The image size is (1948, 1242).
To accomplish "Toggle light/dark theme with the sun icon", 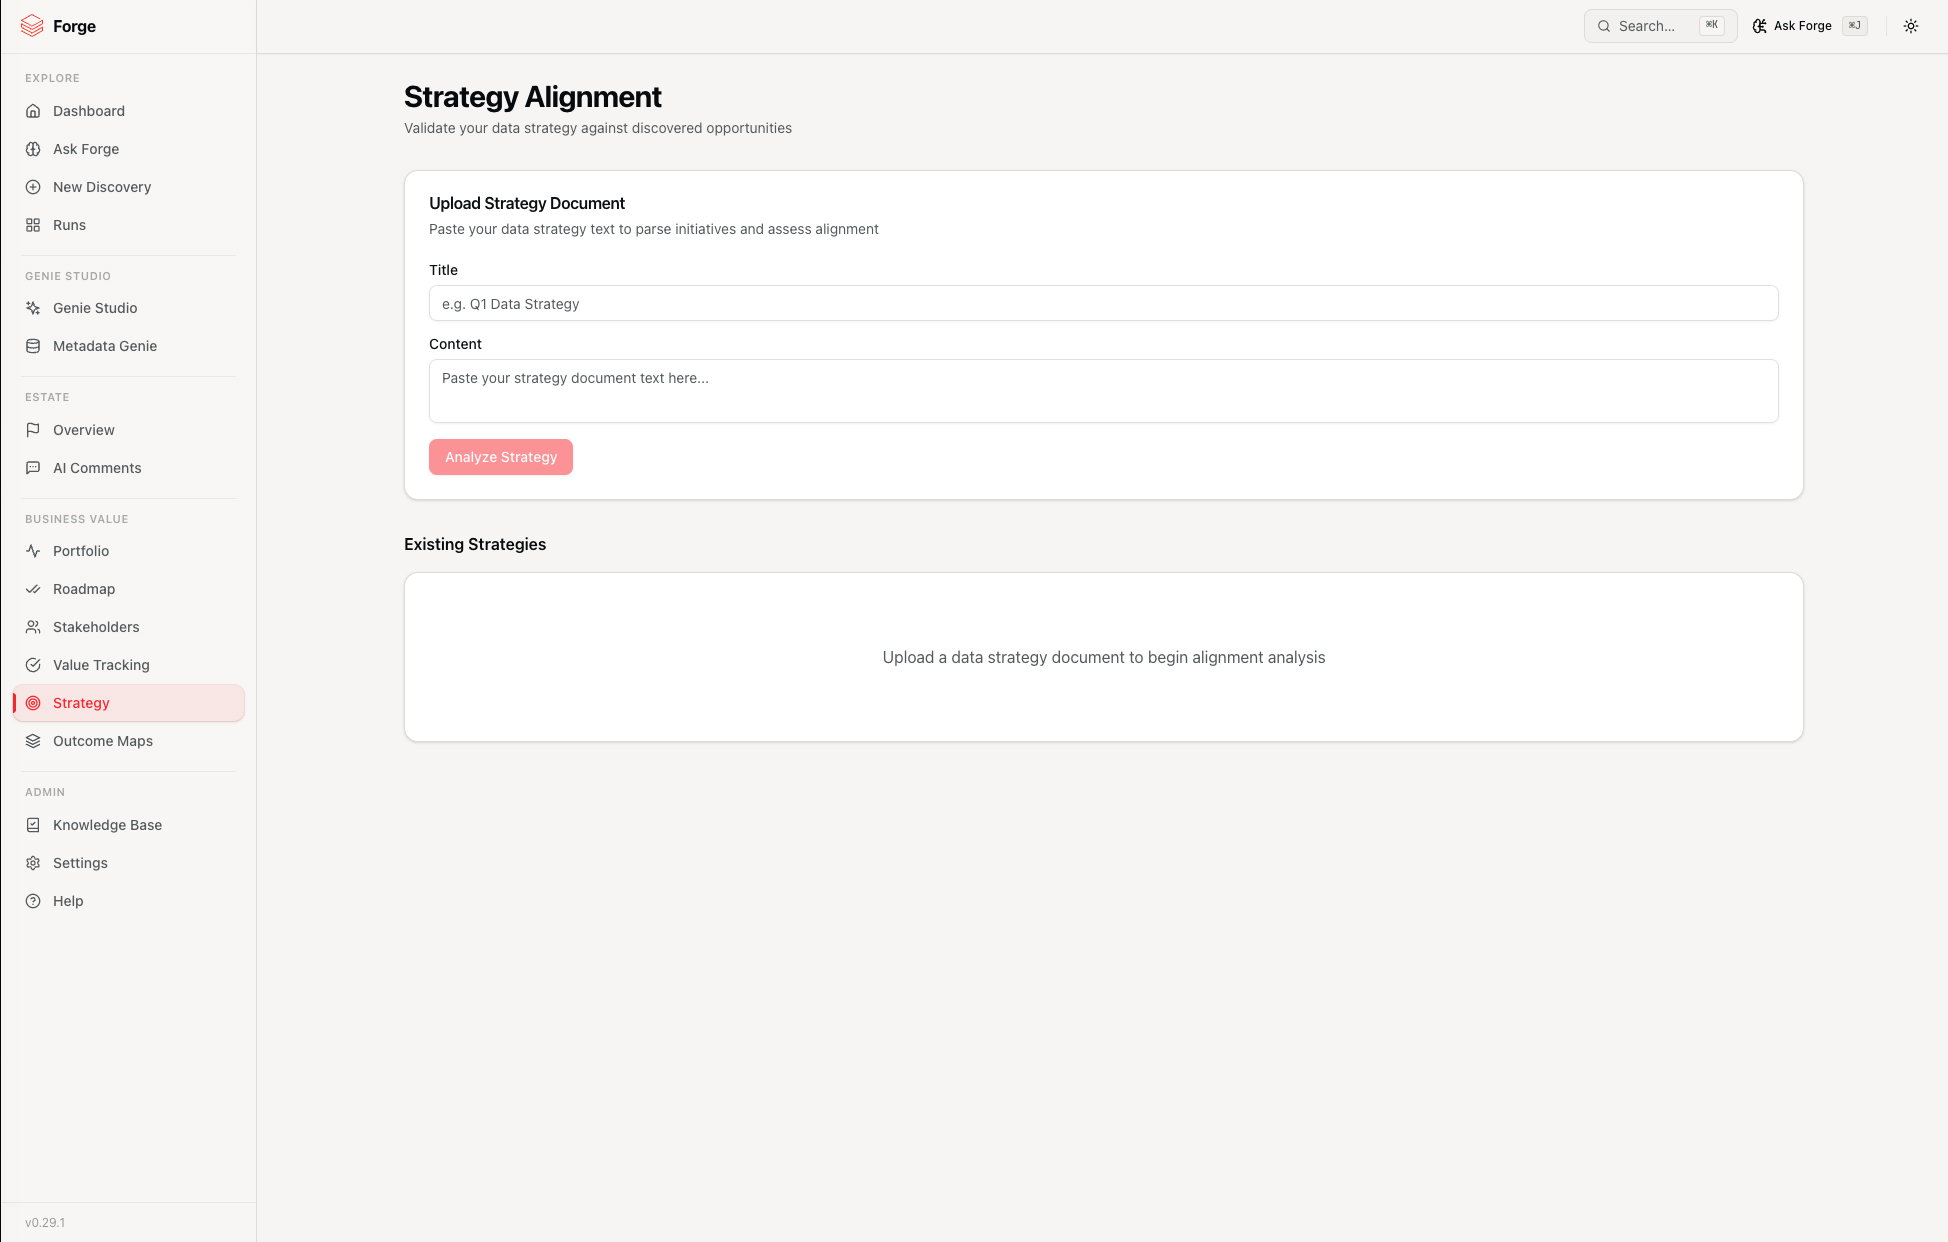I will [x=1911, y=26].
